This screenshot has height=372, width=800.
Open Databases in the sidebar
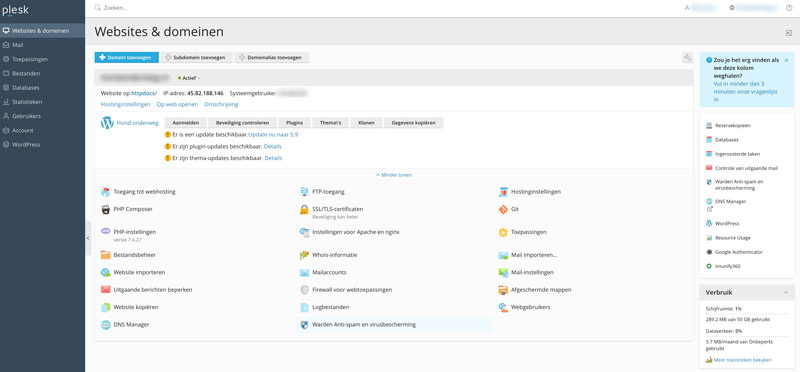point(42,88)
